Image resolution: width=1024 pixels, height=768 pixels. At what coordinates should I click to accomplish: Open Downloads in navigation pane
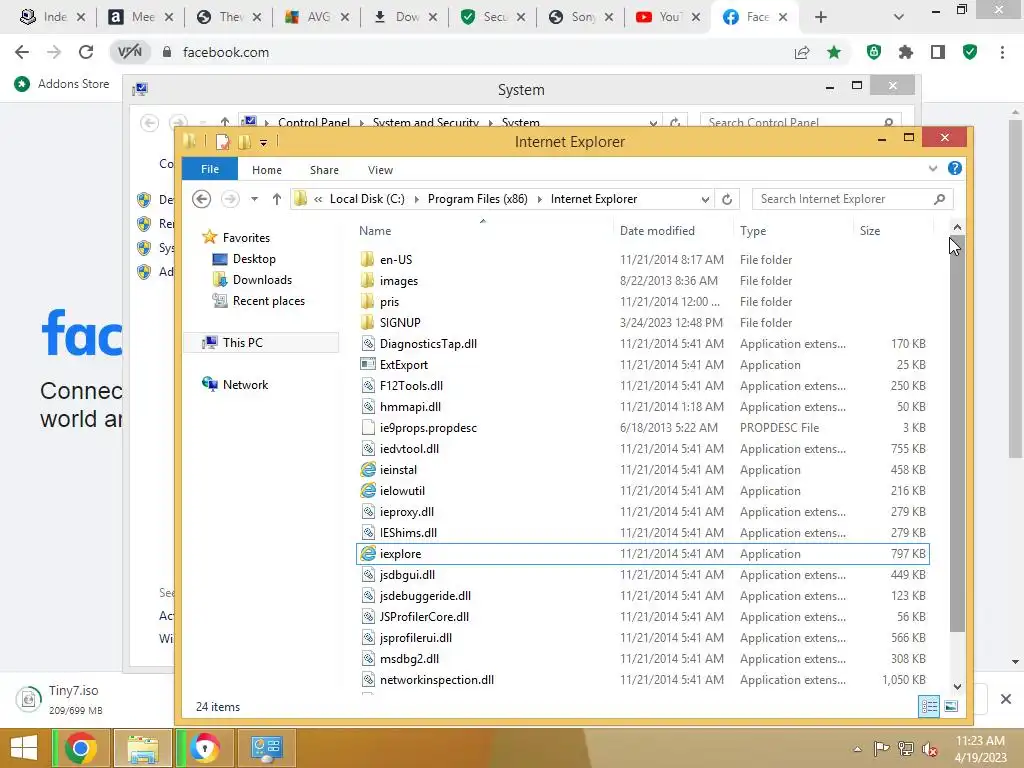(262, 280)
